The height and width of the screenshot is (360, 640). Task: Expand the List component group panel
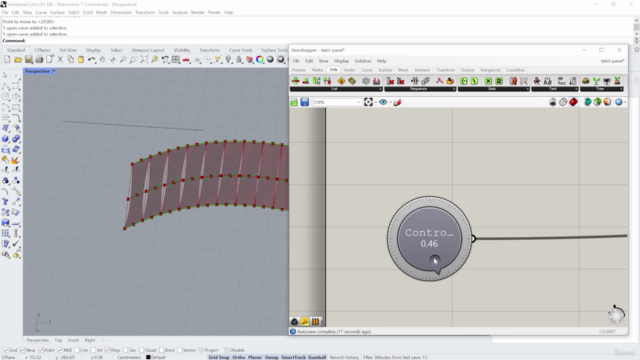tap(336, 89)
